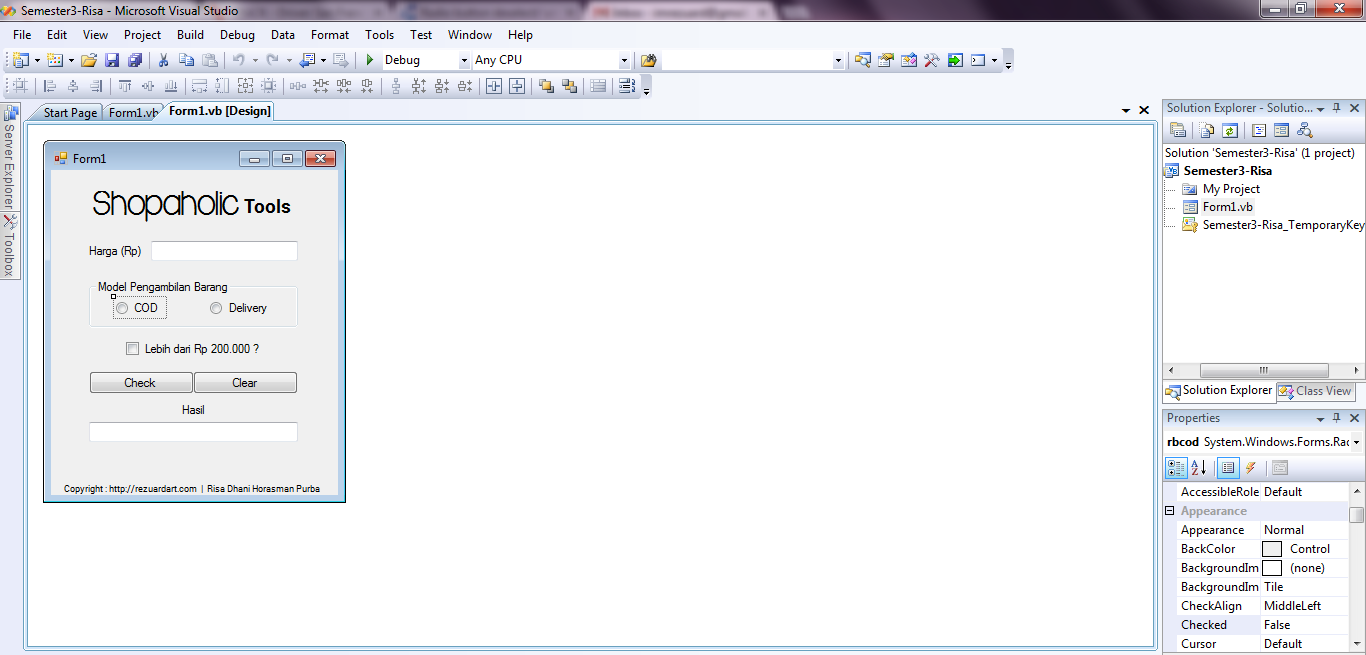The height and width of the screenshot is (655, 1366).
Task: Click Center Horizontally layout icon
Action: [x=494, y=86]
